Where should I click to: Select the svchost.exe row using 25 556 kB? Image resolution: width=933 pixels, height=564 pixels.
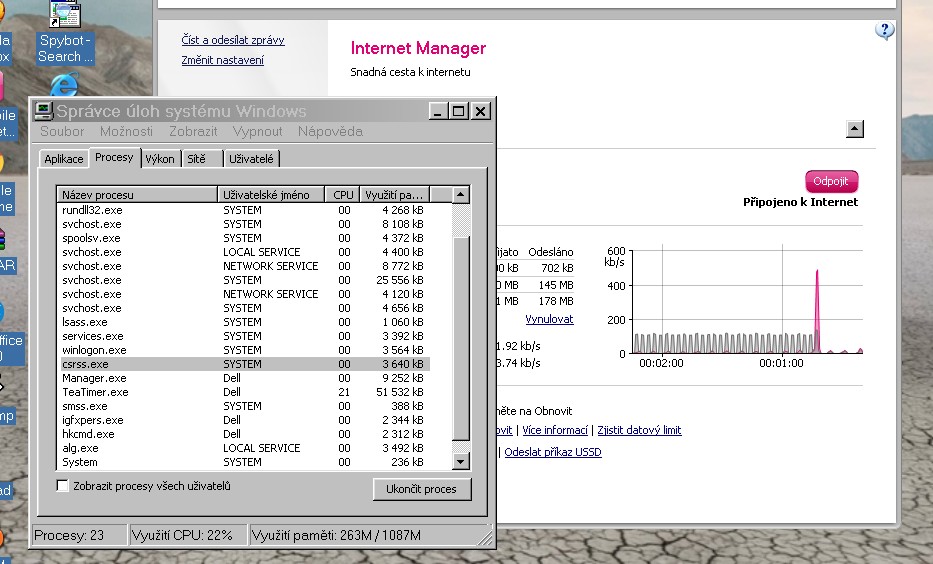[x=243, y=280]
